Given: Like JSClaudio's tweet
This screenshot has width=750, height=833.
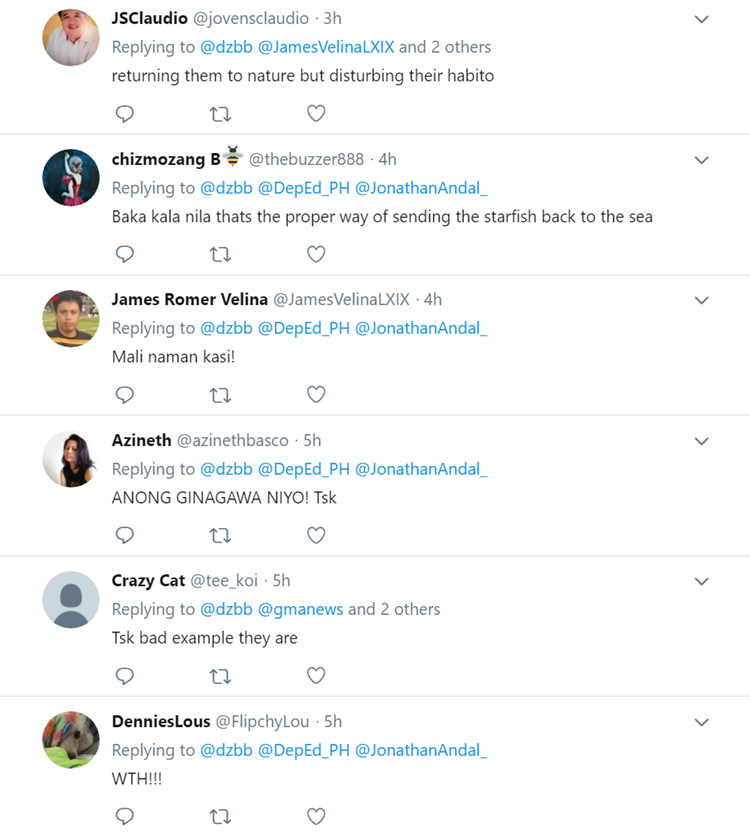Looking at the screenshot, I should click(316, 114).
